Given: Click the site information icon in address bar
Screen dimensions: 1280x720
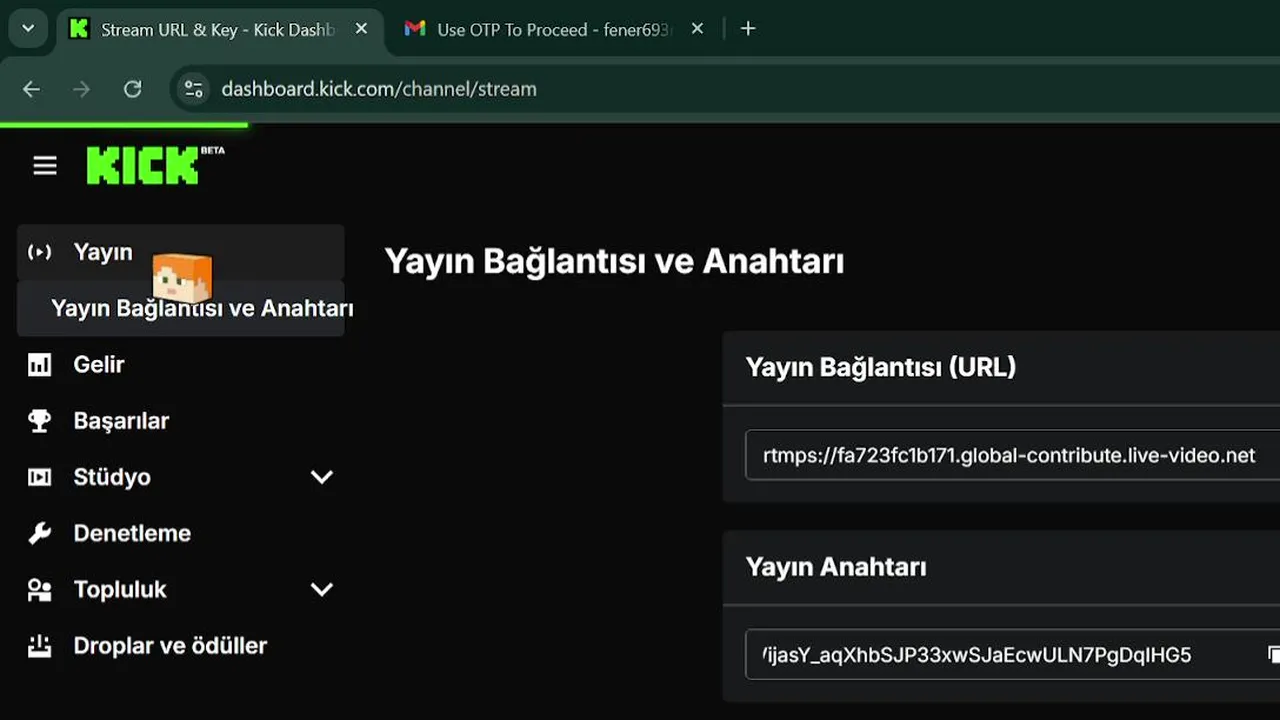Looking at the screenshot, I should coord(193,89).
